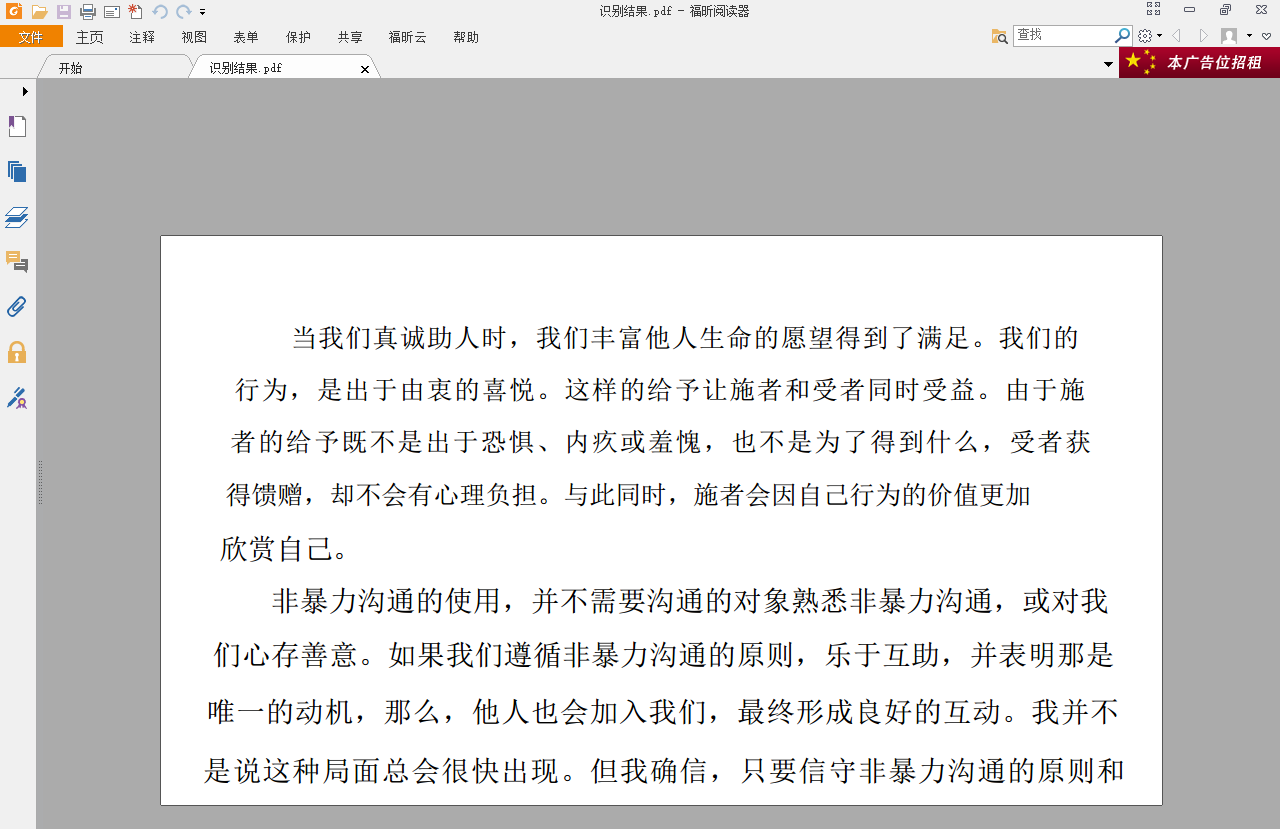Open the digital signatures panel
Image resolution: width=1280 pixels, height=829 pixels.
click(17, 398)
